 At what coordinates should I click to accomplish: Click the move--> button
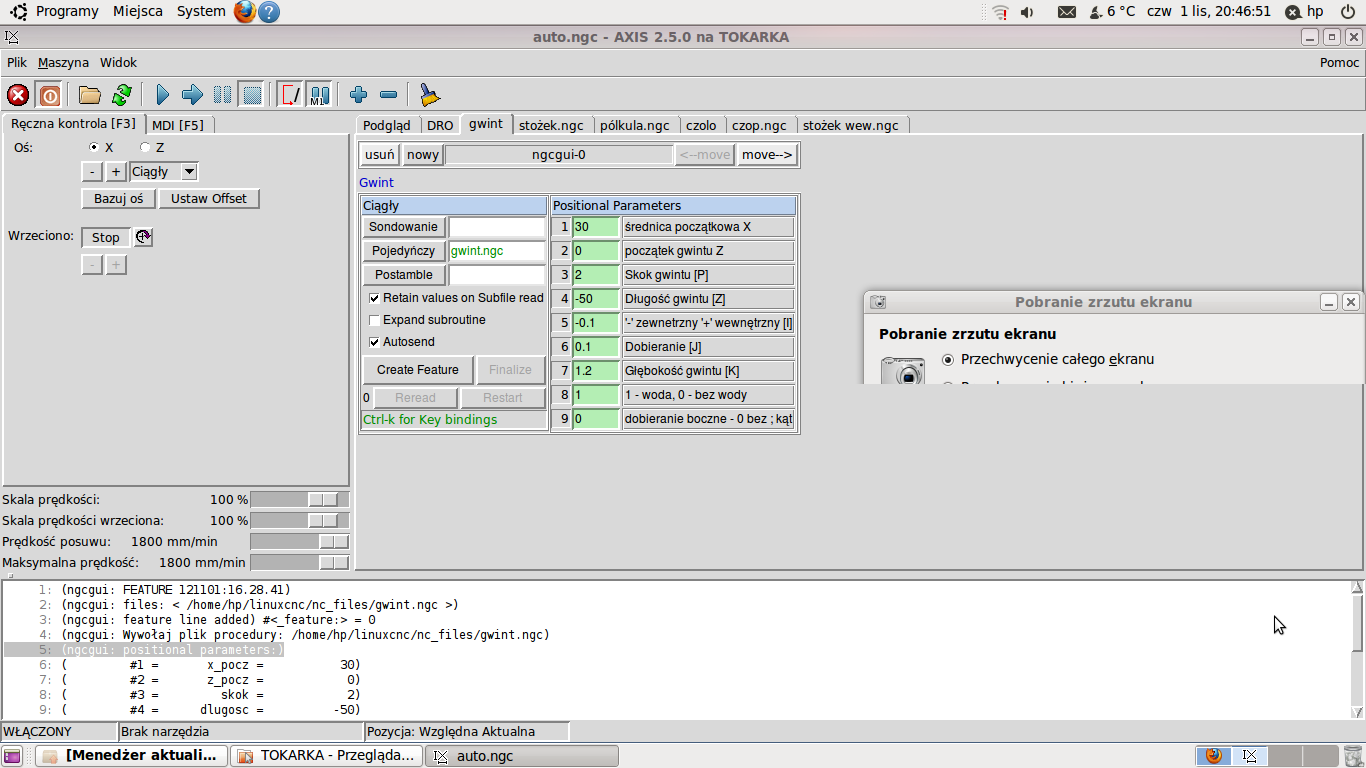767,155
